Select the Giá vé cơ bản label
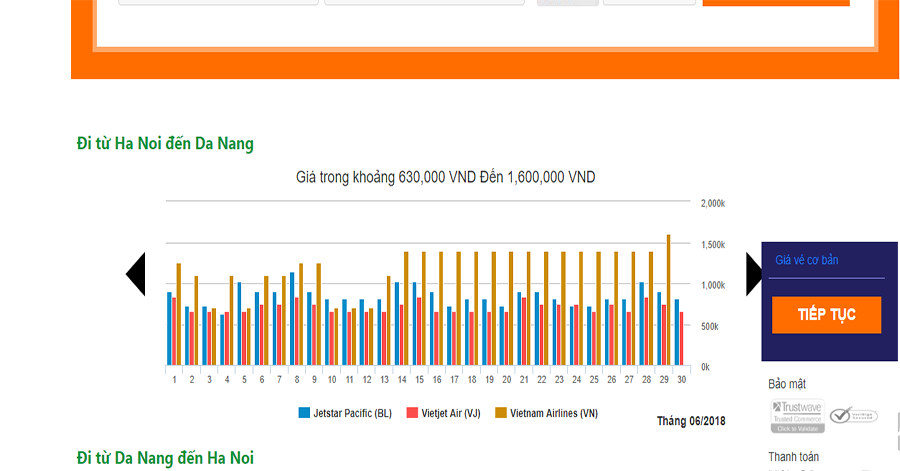The width and height of the screenshot is (900, 471). [806, 260]
